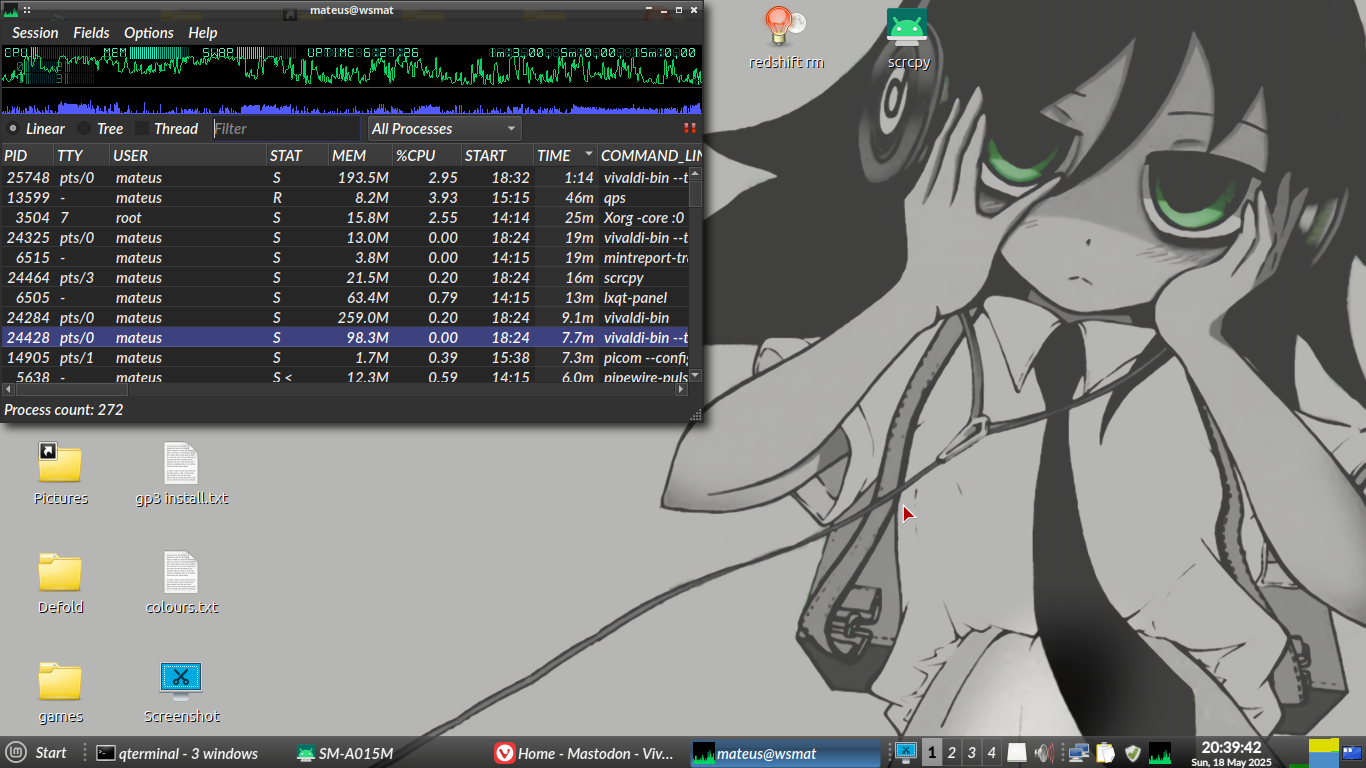
Task: Click the mateus@wsmat taskbar button
Action: pyautogui.click(x=785, y=753)
